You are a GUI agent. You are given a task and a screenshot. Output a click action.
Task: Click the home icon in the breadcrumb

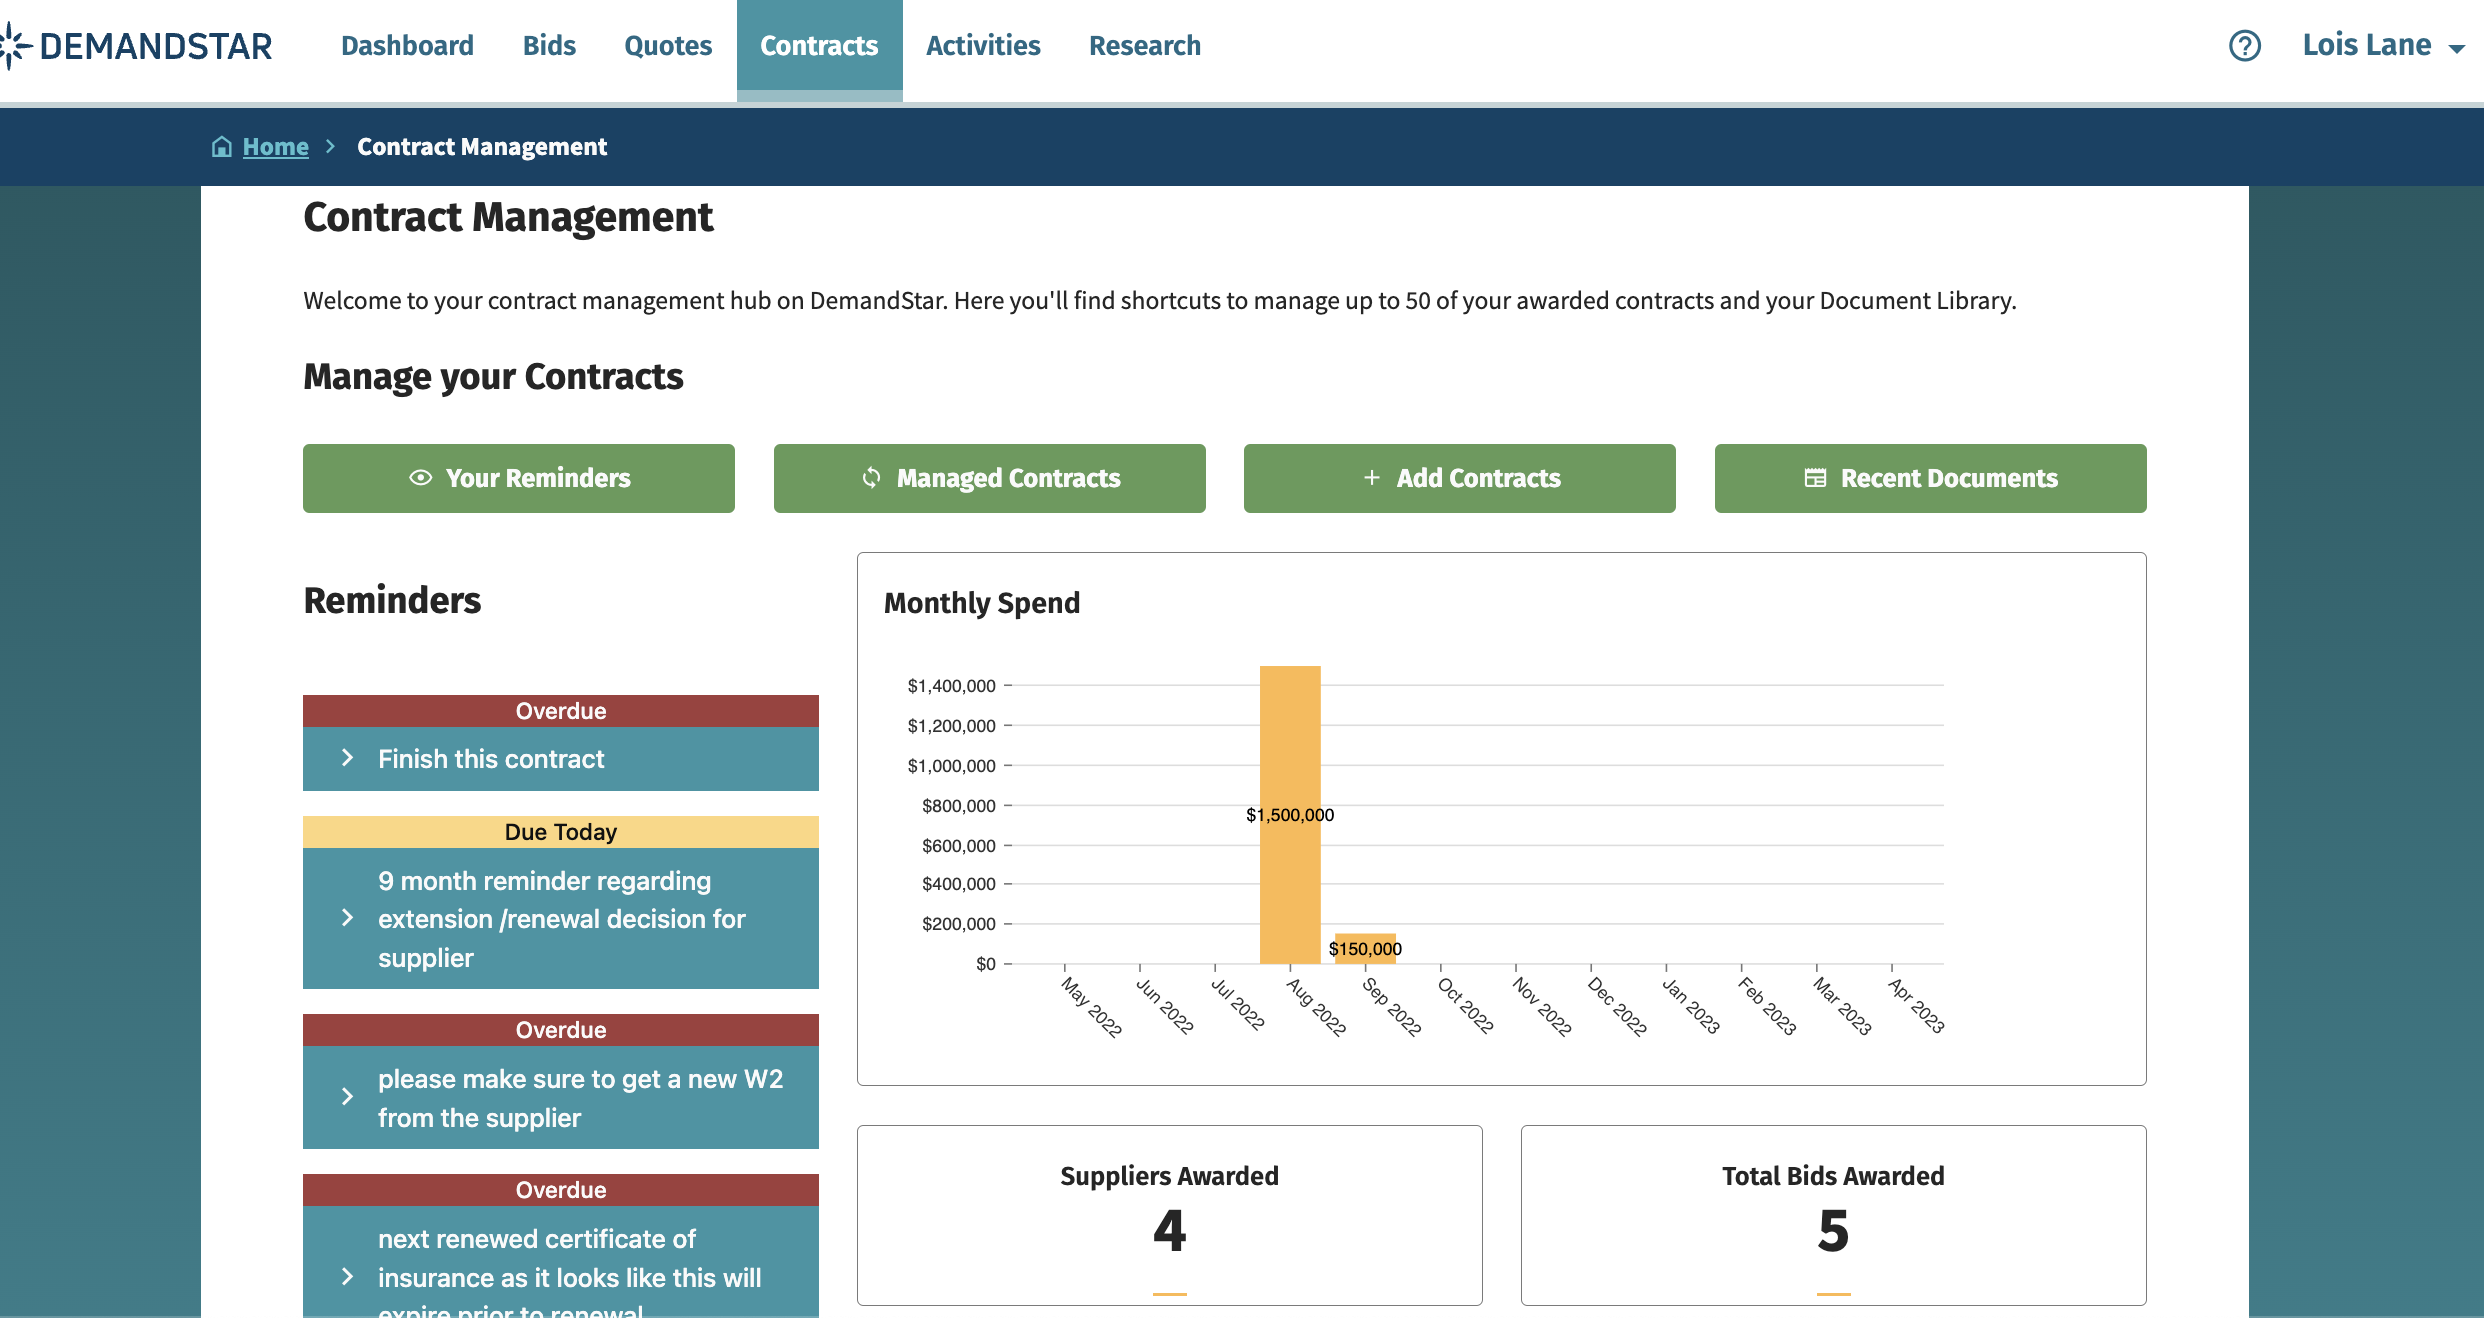pos(222,146)
